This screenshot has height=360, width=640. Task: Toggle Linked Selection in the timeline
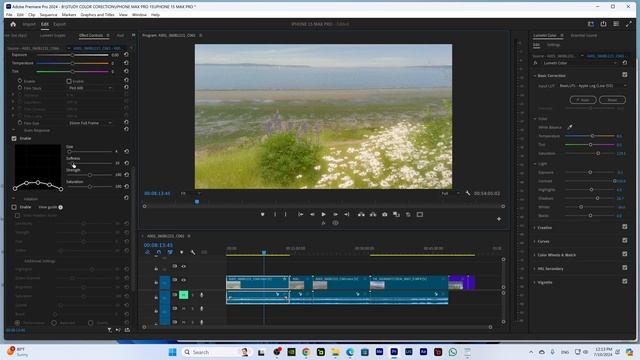point(170,252)
